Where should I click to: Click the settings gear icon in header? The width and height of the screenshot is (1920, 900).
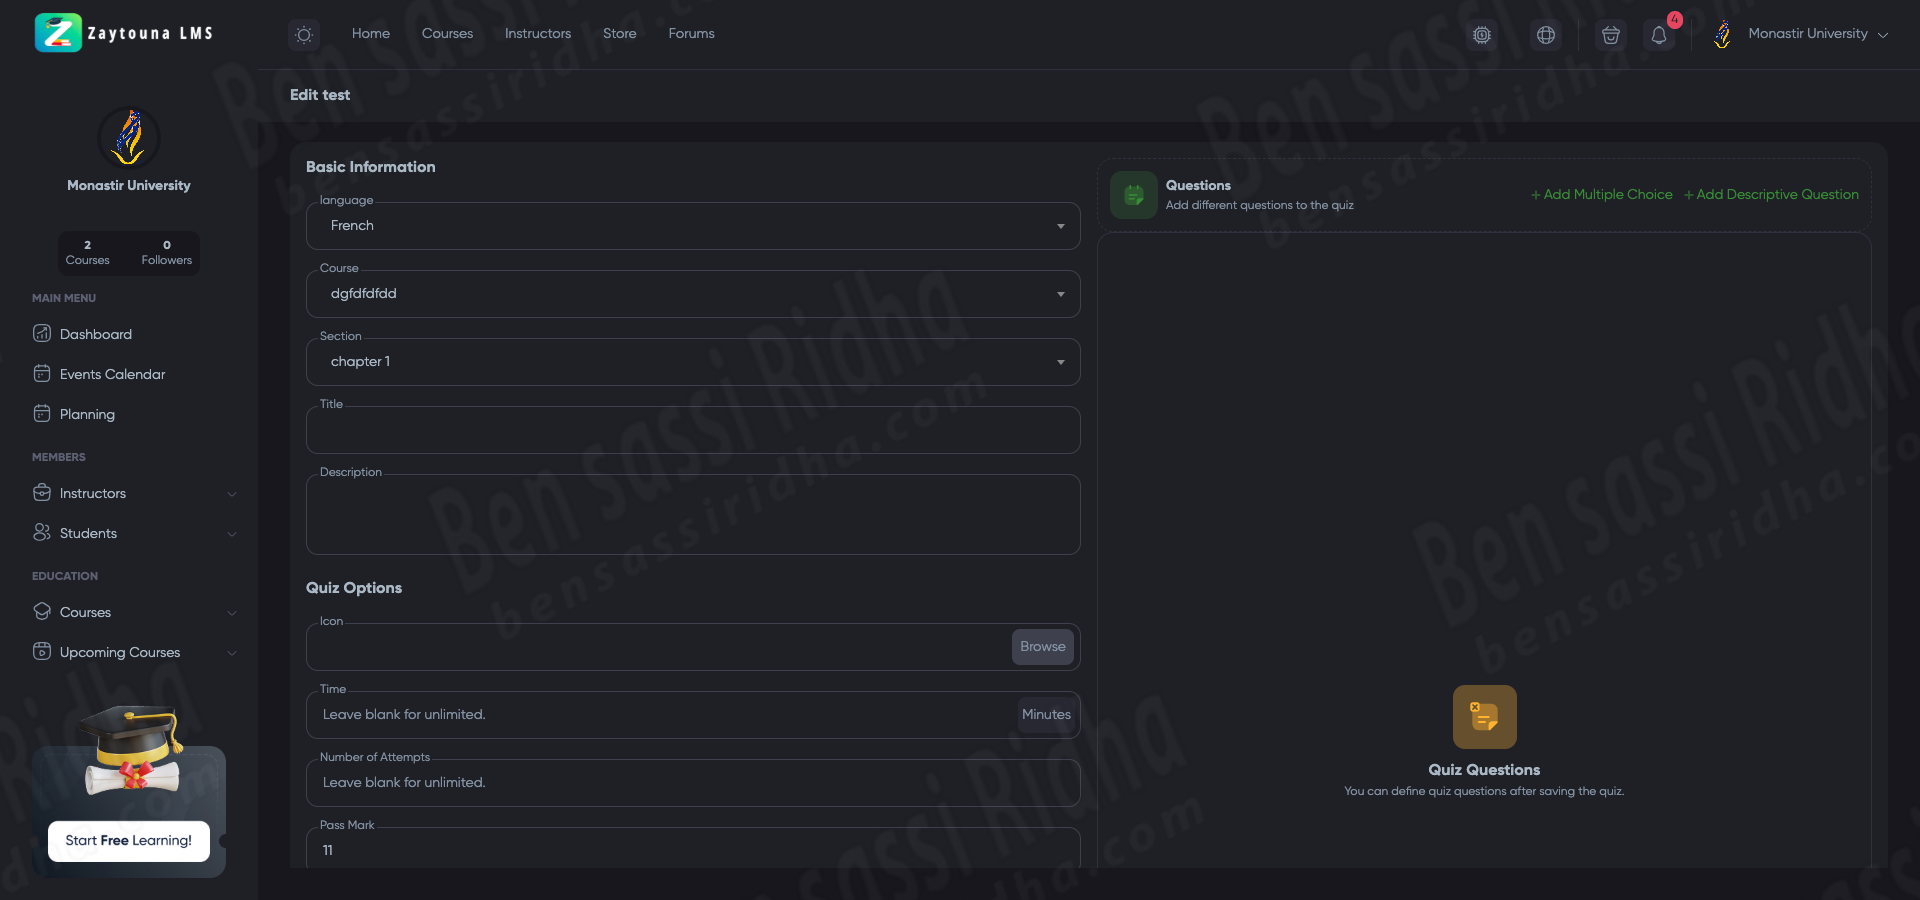coord(1482,35)
